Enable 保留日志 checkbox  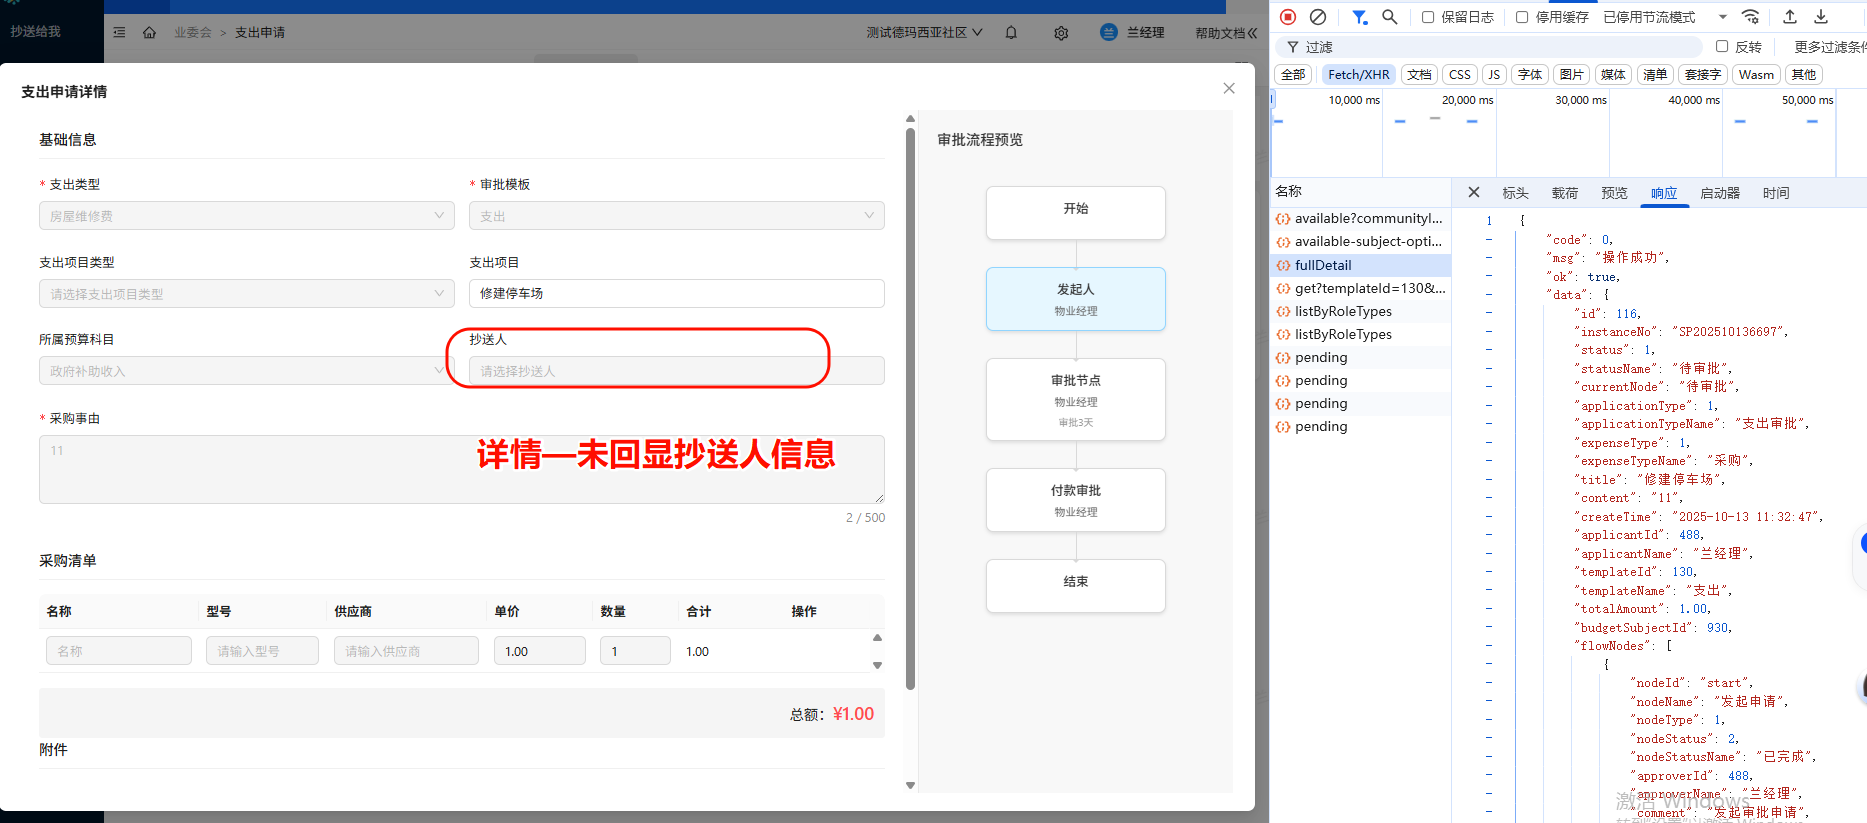tap(1428, 17)
